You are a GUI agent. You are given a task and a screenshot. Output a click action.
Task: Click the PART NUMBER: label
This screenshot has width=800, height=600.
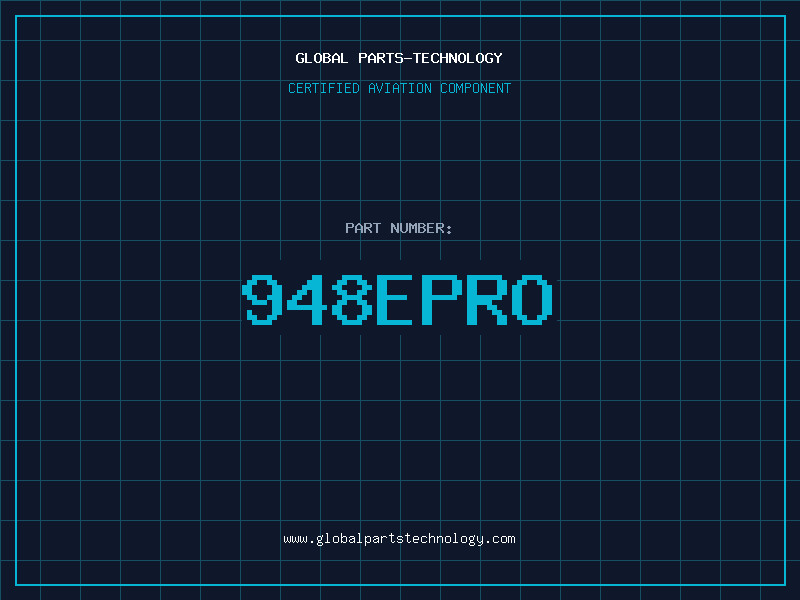(x=399, y=228)
